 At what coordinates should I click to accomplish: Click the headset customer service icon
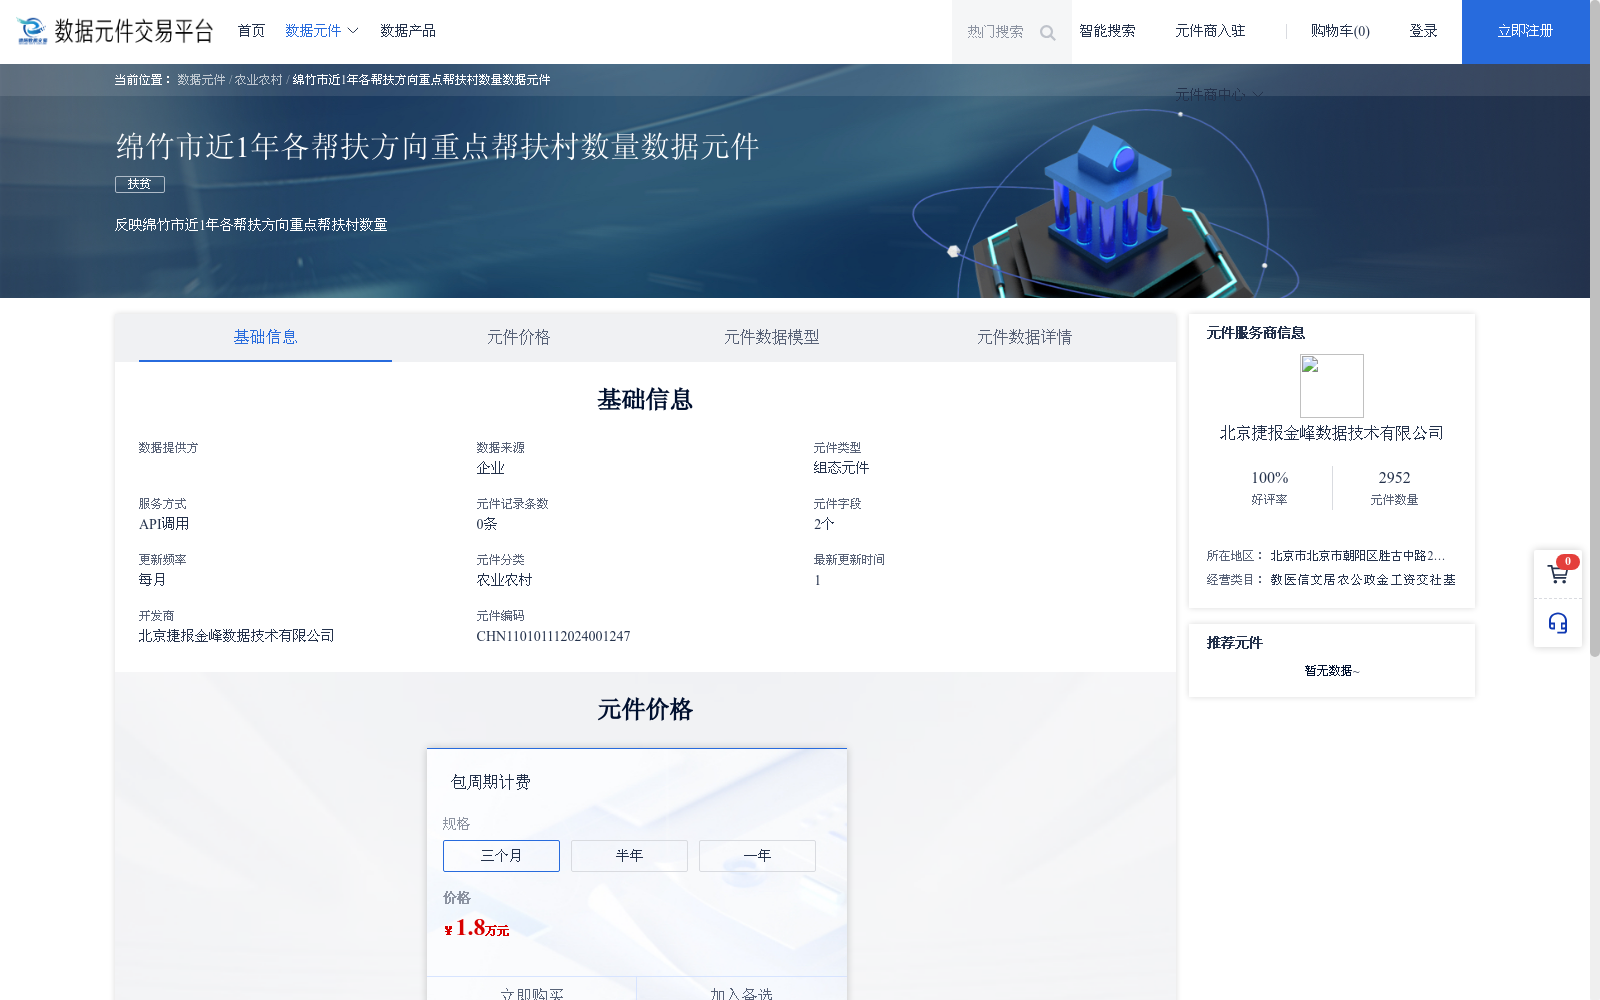point(1557,622)
